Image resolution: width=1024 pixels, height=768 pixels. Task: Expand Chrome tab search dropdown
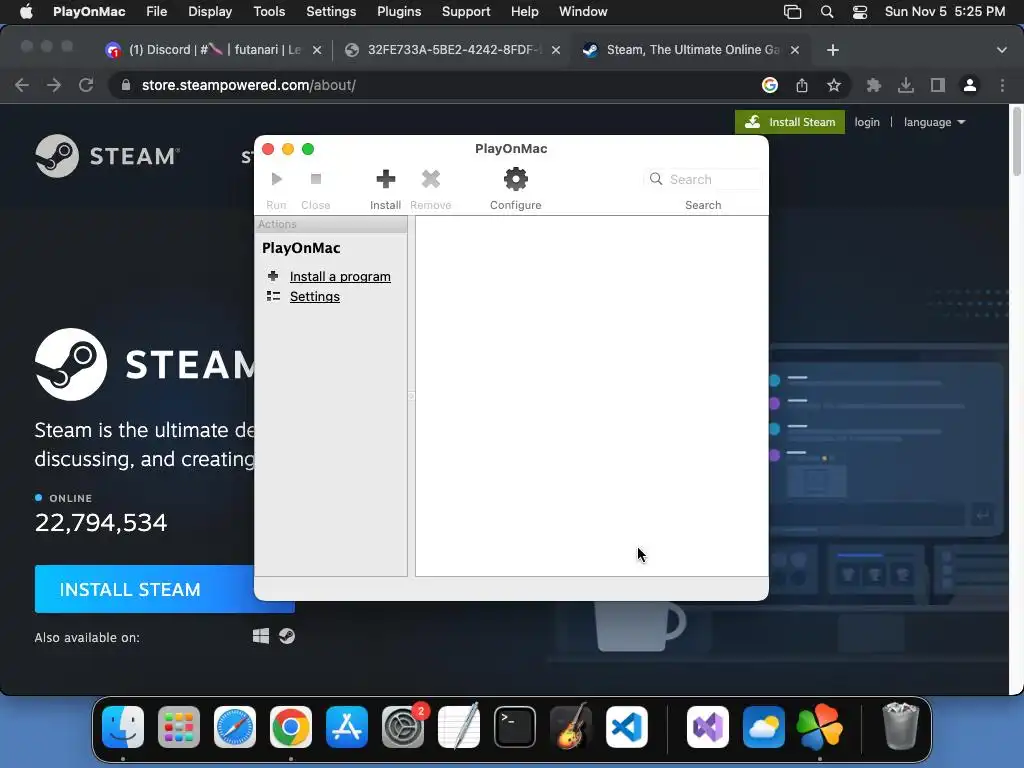click(x=1002, y=50)
